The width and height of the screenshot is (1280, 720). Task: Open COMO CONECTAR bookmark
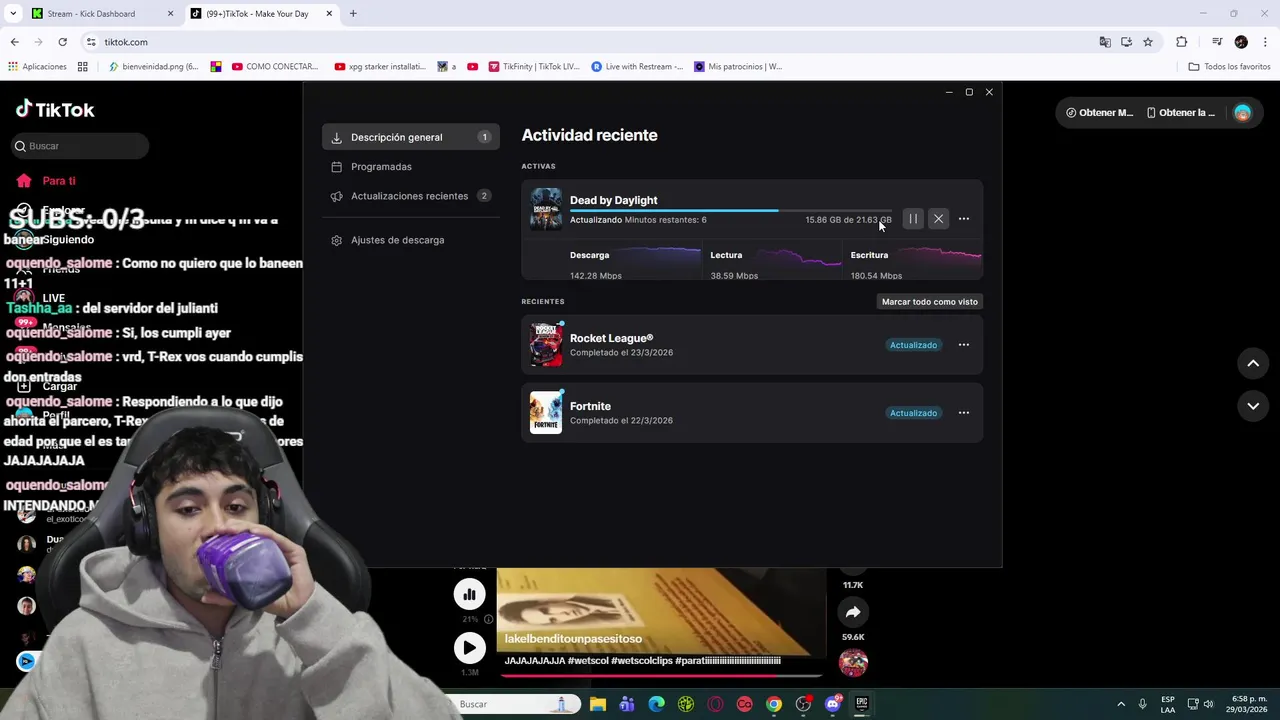pyautogui.click(x=275, y=67)
